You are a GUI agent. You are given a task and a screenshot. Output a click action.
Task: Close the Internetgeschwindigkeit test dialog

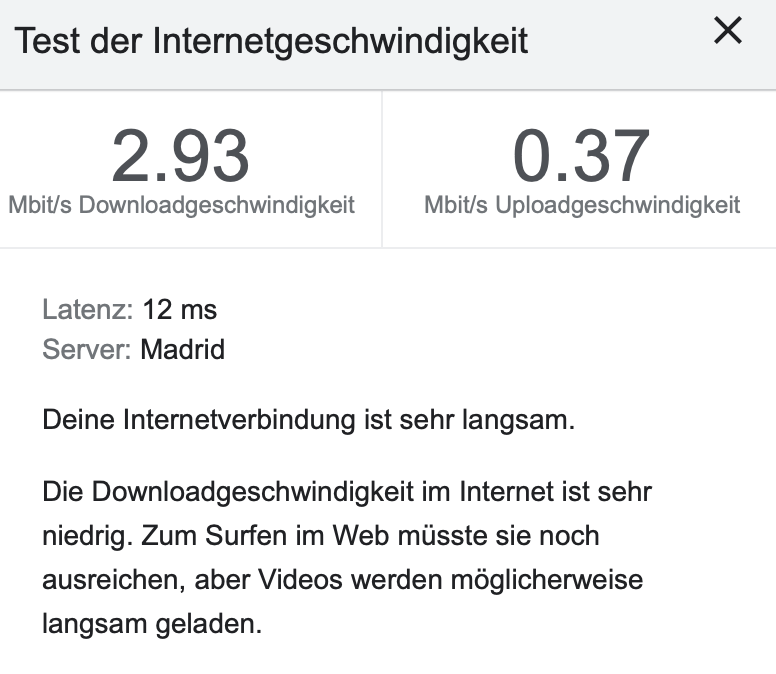tap(728, 32)
